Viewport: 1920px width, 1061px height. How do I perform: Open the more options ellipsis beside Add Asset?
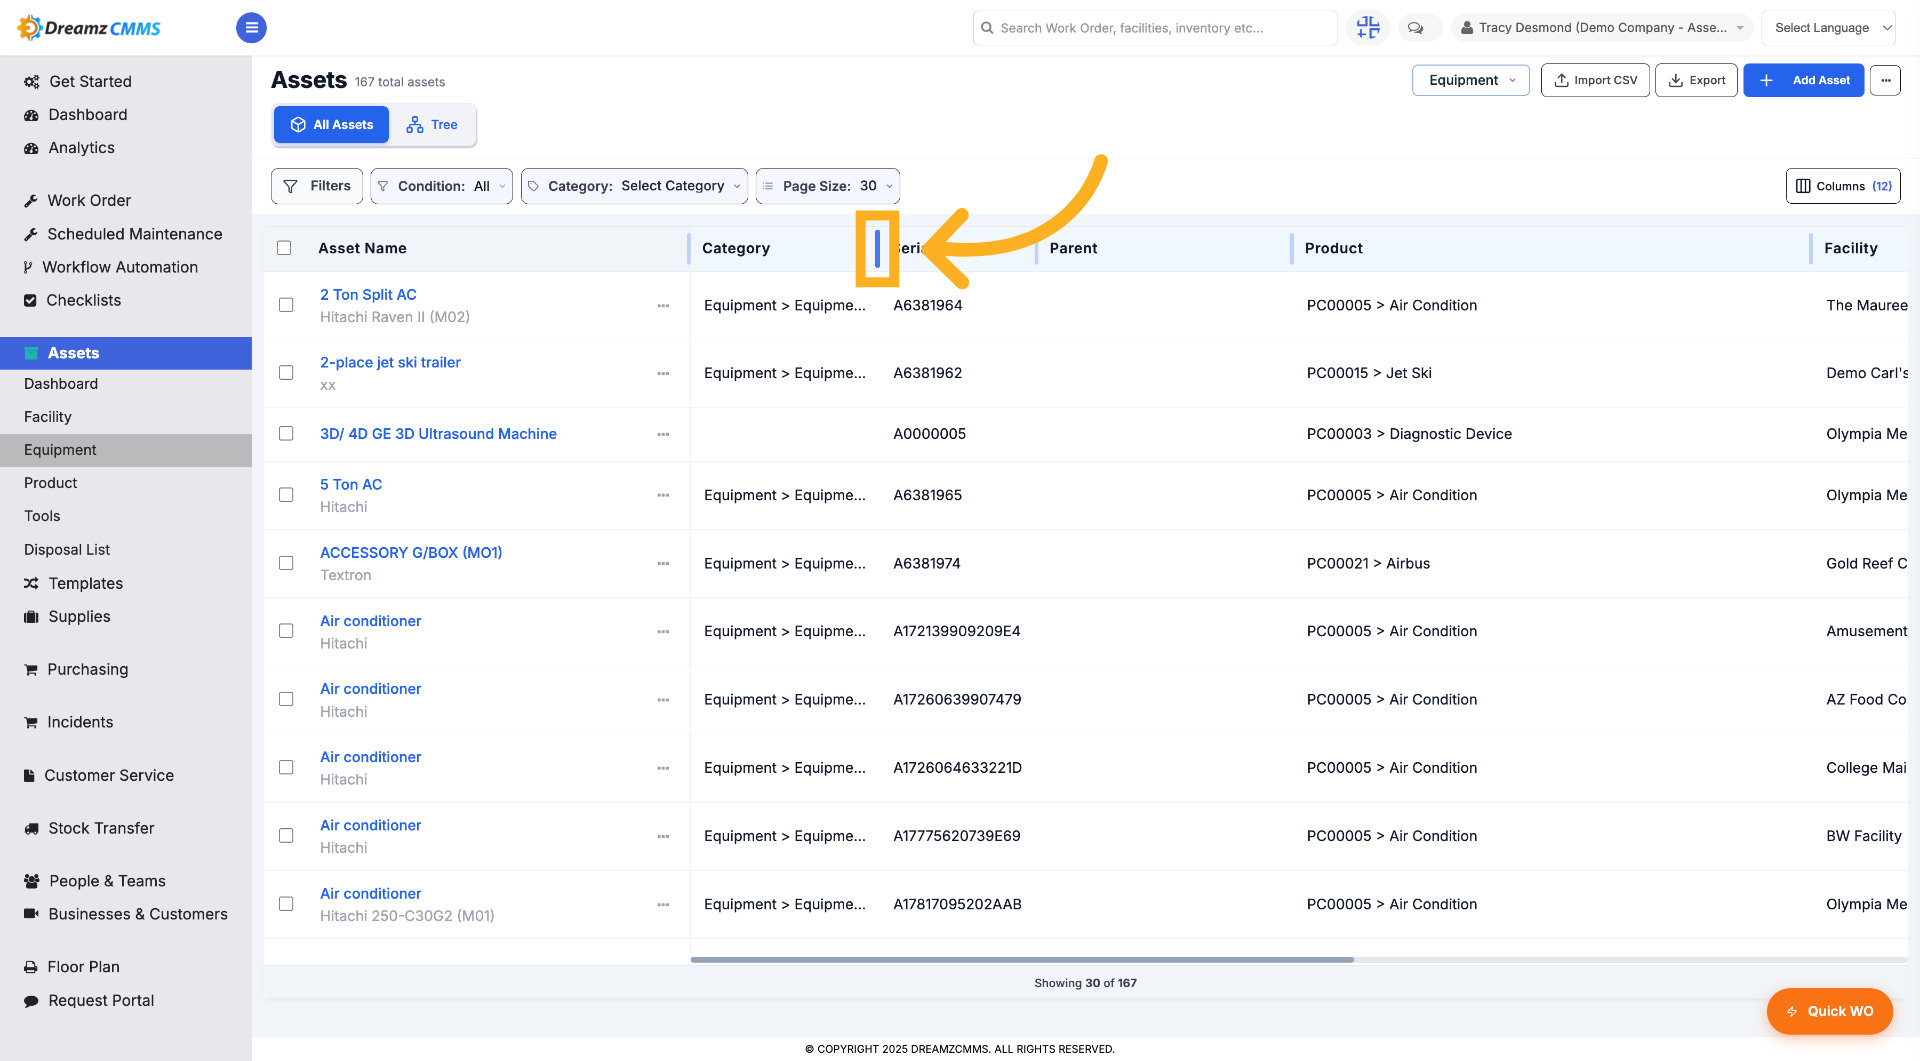[x=1885, y=80]
